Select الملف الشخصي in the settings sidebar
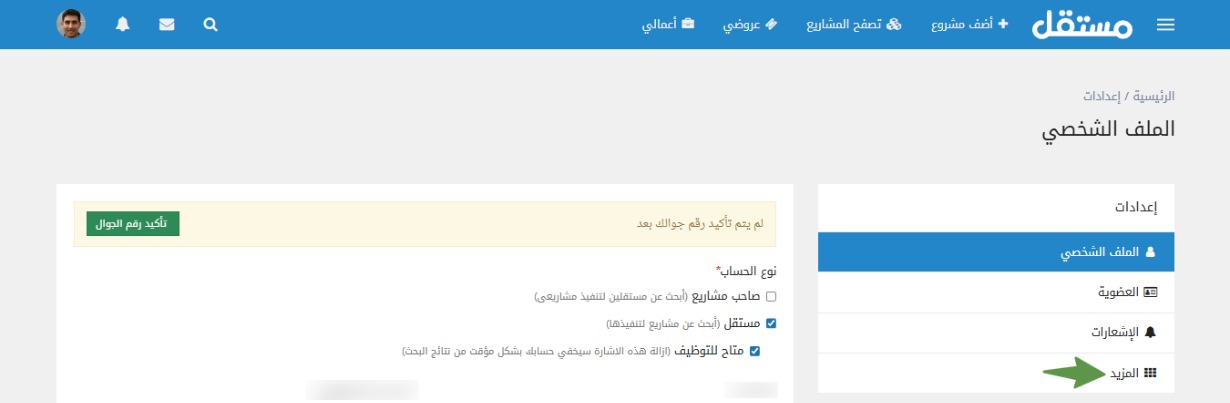The width and height of the screenshot is (1230, 403). [x=996, y=252]
